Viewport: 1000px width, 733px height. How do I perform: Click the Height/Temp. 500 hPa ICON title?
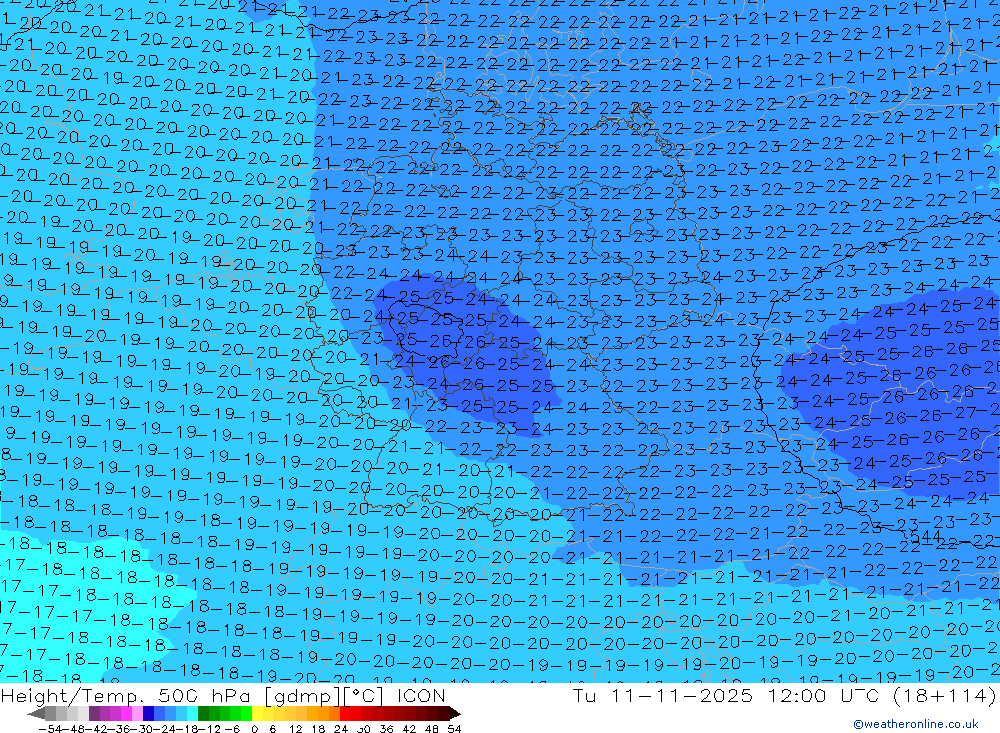click(x=223, y=695)
